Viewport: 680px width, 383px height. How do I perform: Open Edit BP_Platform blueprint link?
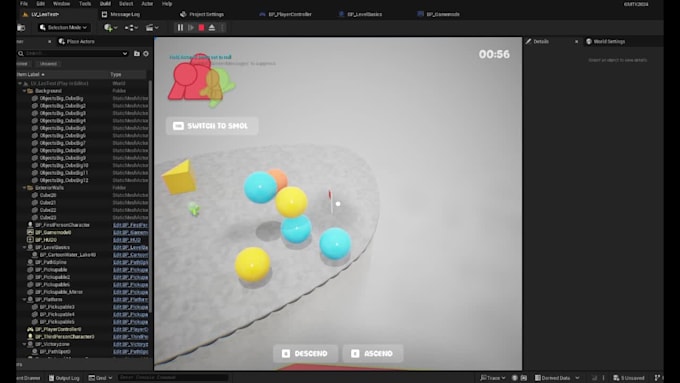(x=130, y=299)
